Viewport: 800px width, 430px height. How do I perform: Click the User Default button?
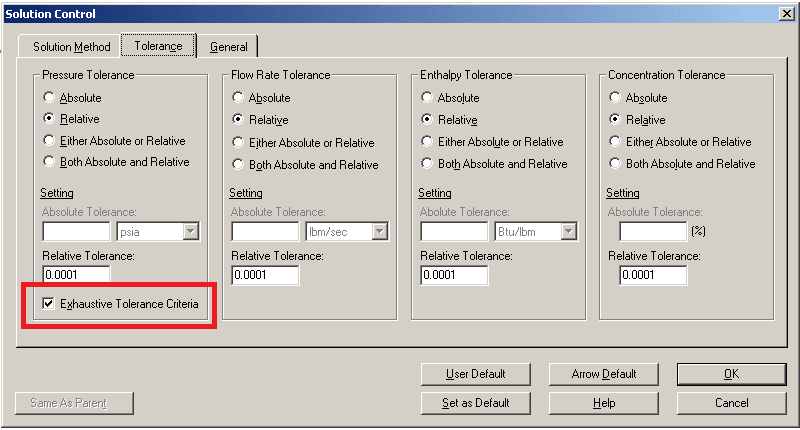click(476, 374)
